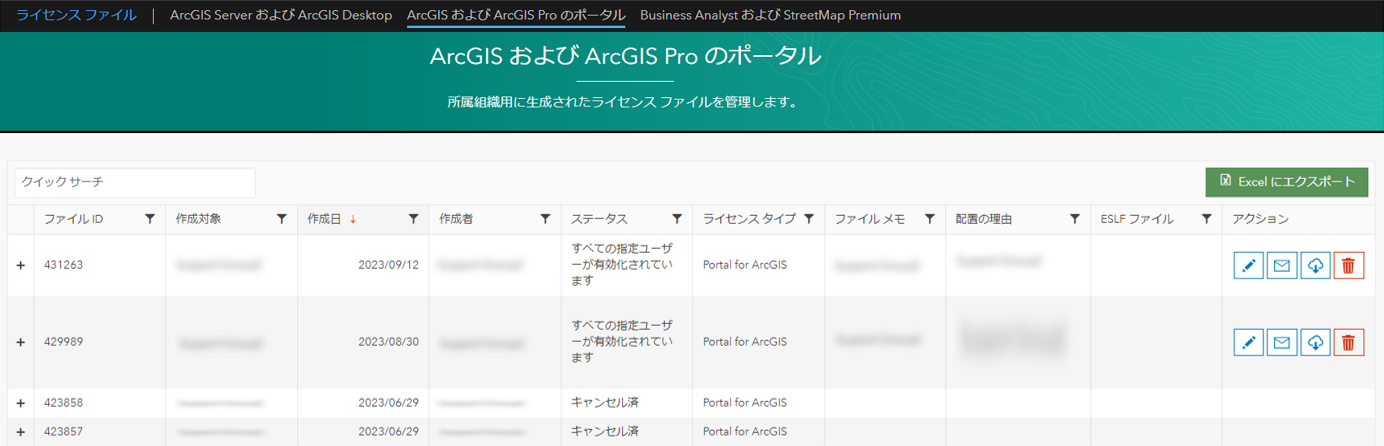
Task: Open filter for 作成対象 column
Action: [x=282, y=219]
